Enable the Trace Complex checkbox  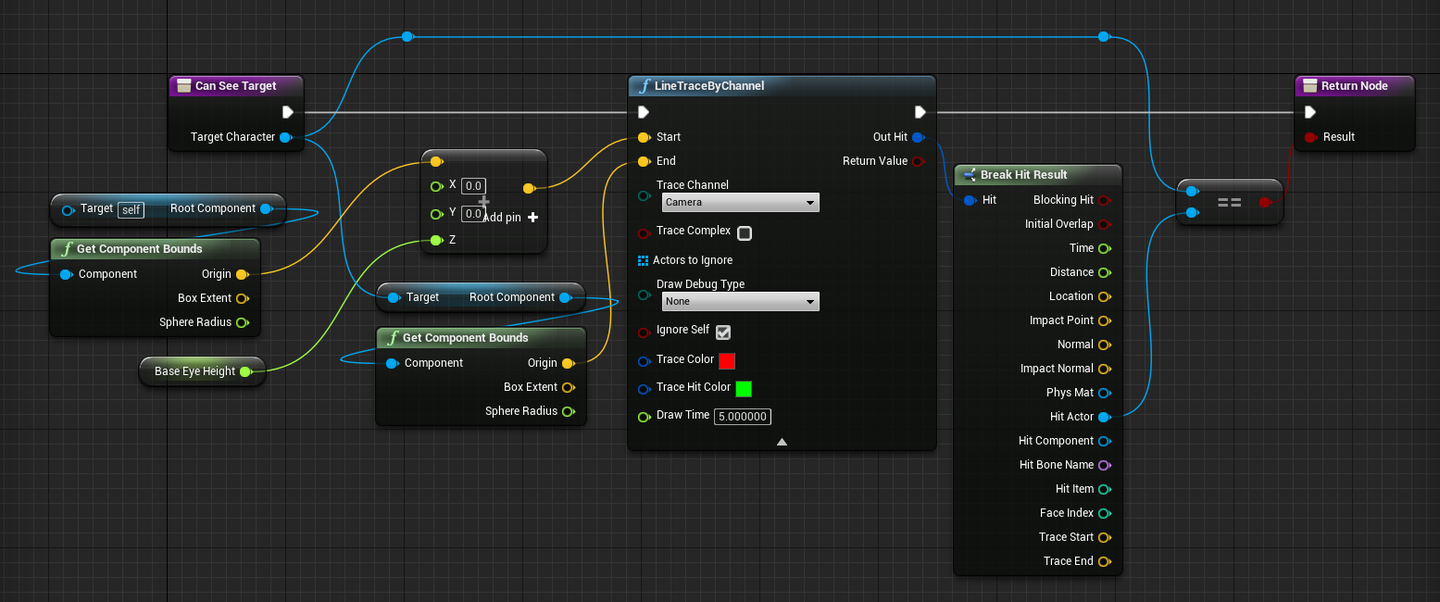pos(744,231)
